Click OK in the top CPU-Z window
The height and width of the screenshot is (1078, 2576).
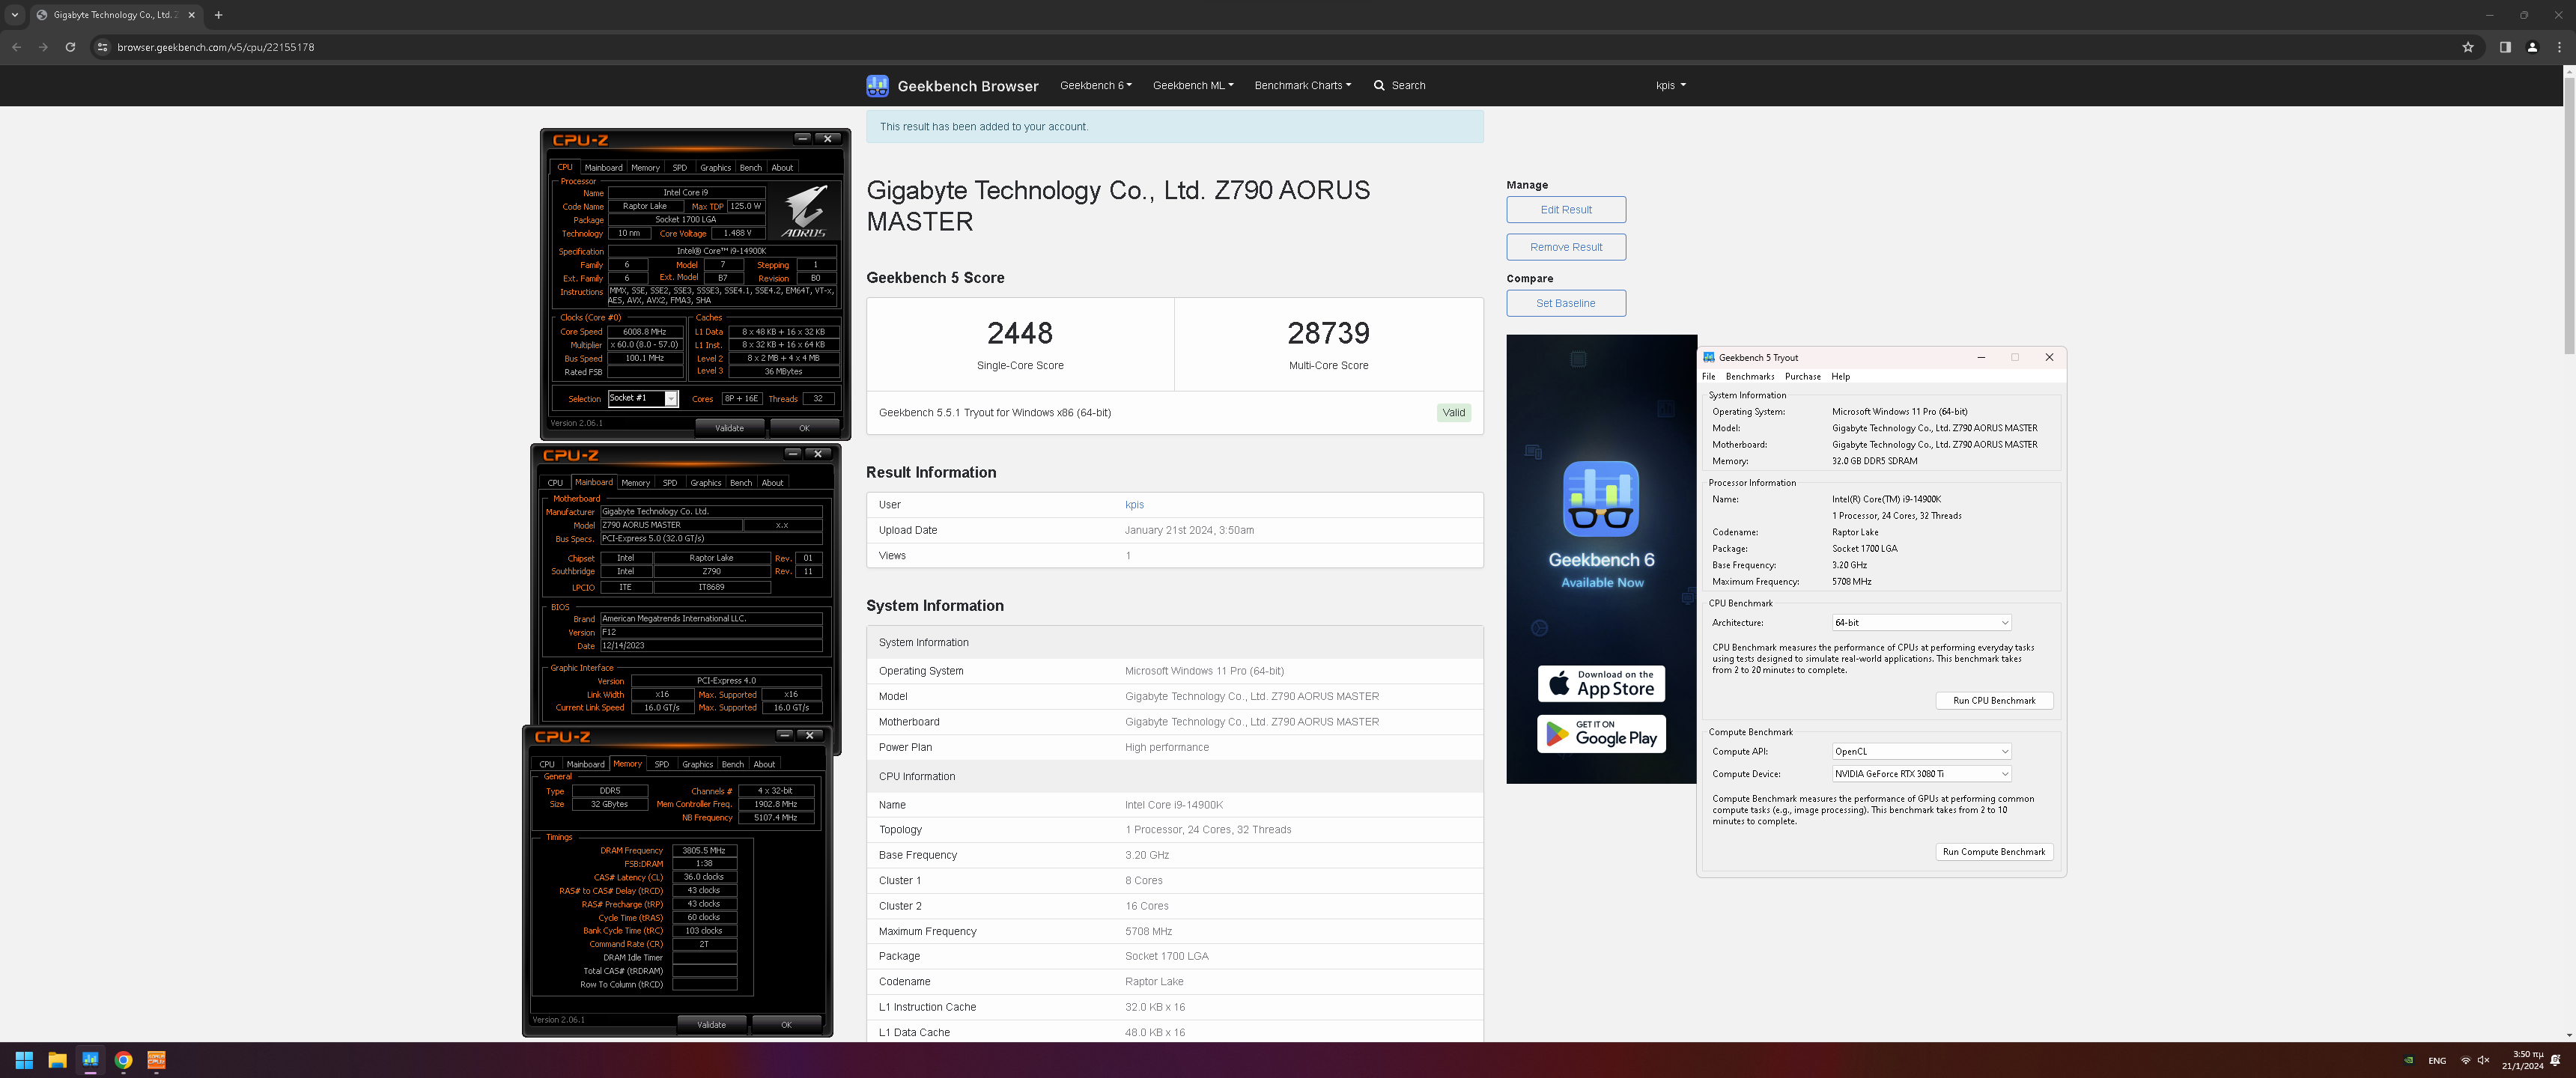pyautogui.click(x=804, y=428)
